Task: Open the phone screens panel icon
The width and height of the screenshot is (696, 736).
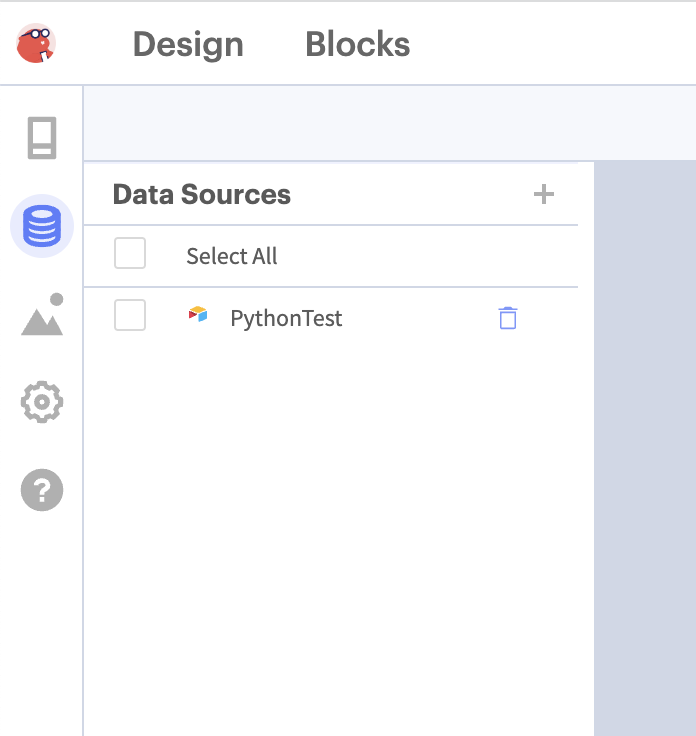Action: pos(42,138)
